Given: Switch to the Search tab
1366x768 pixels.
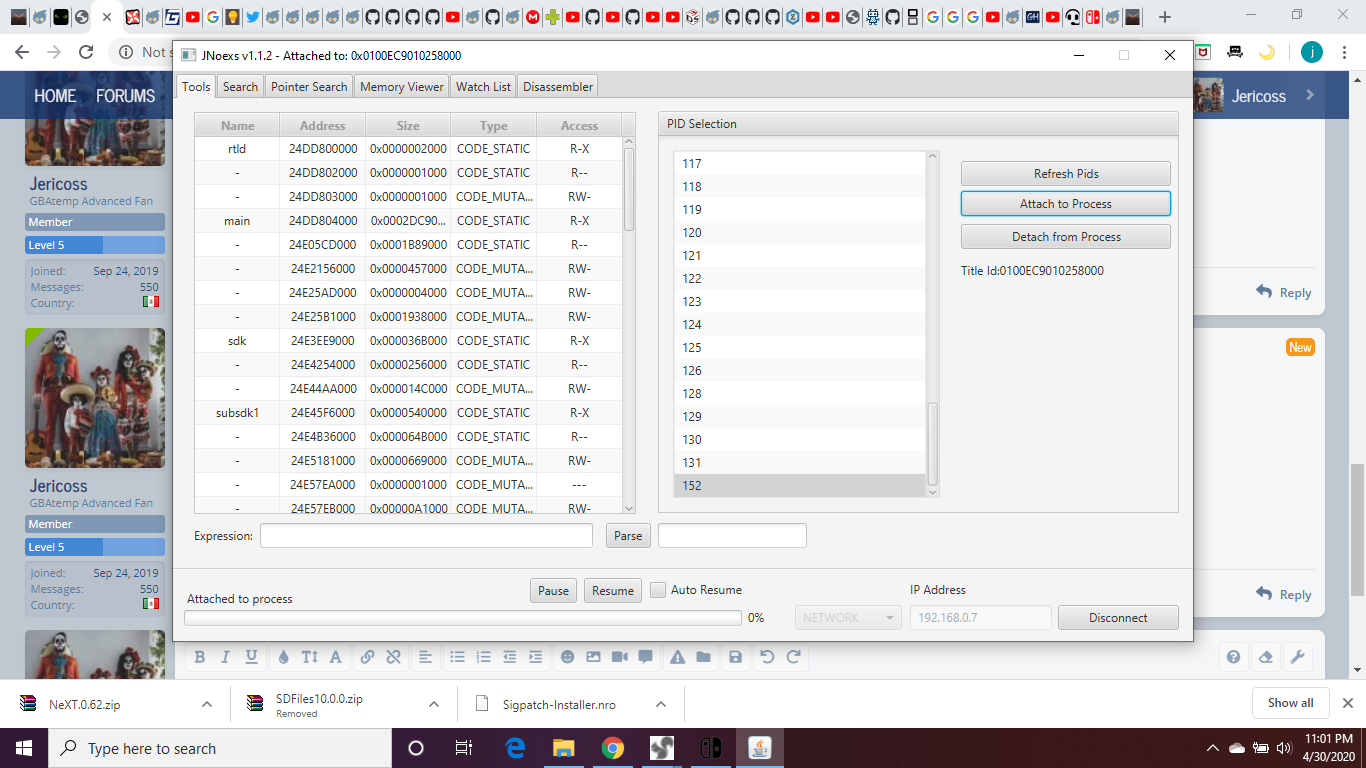Looking at the screenshot, I should [x=240, y=87].
